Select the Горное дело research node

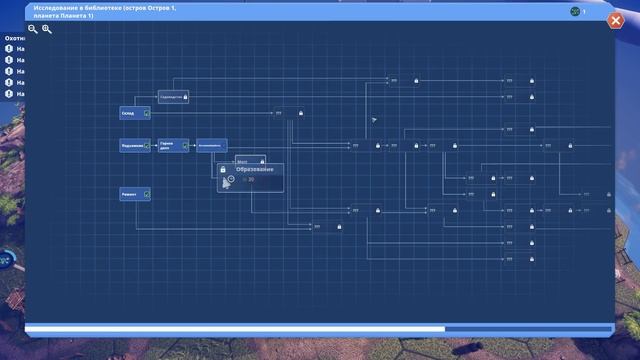[173, 145]
